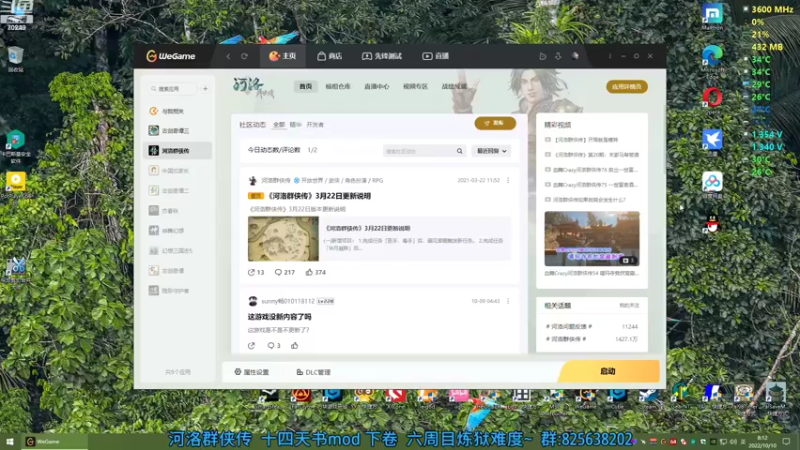800x450 pixels.
Task: Open 属性设置 property settings
Action: [252, 372]
